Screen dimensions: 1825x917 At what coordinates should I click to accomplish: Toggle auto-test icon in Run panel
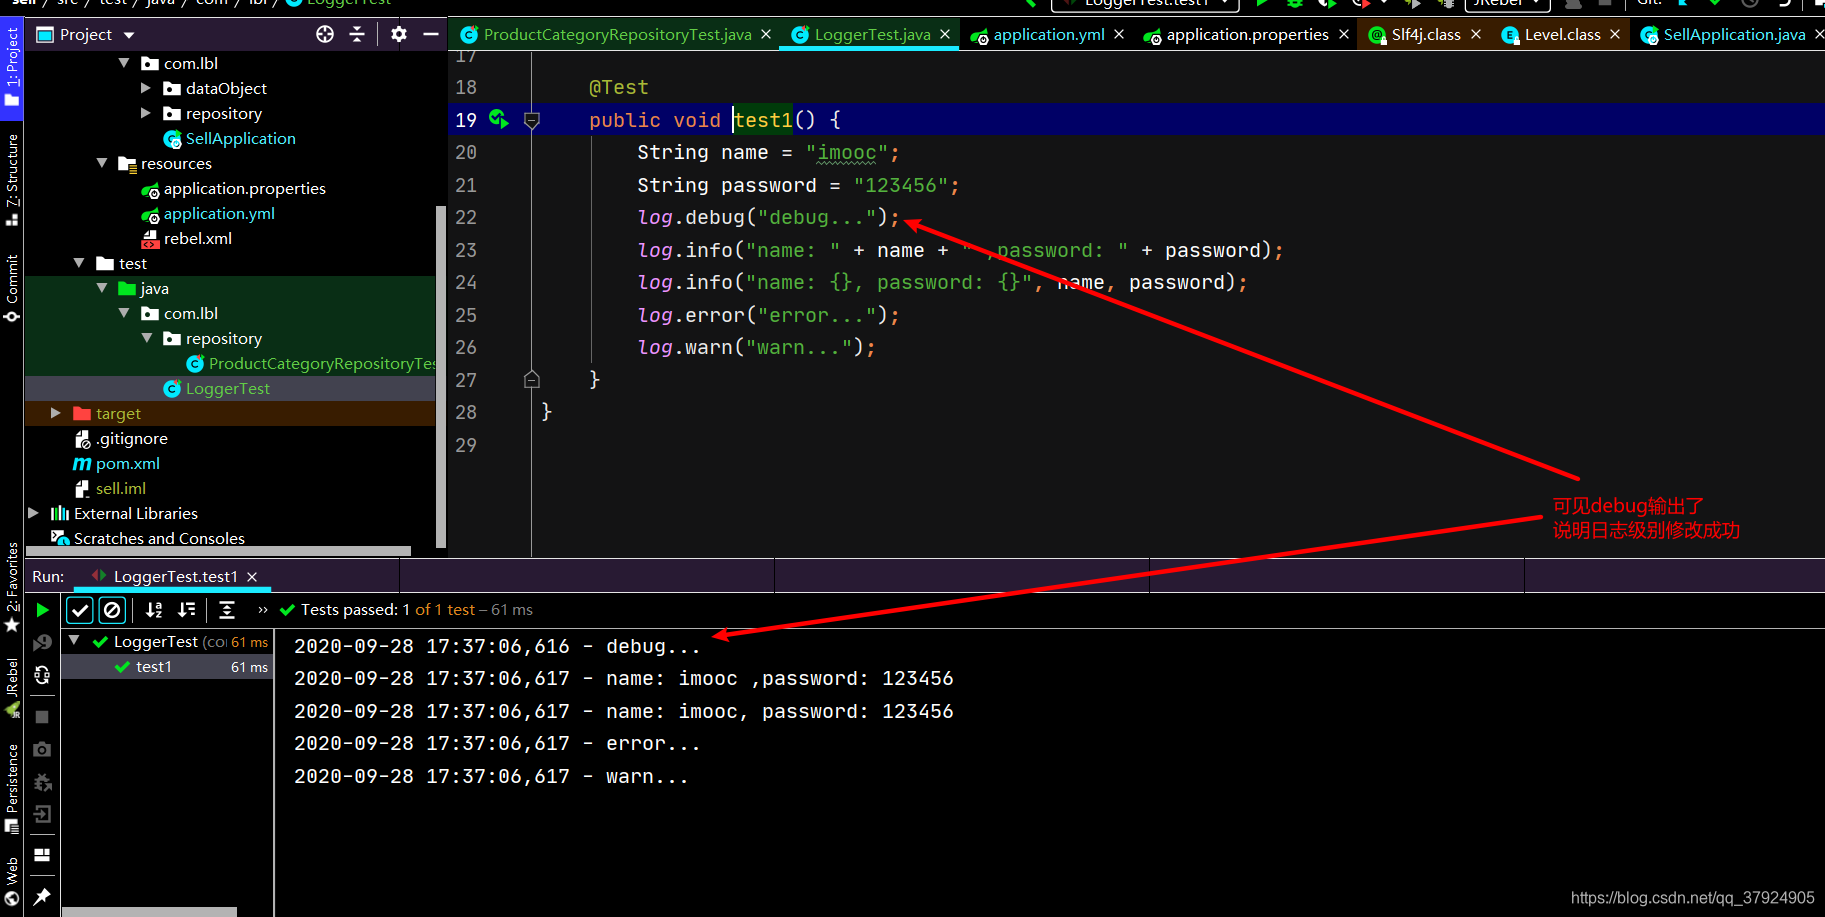click(x=42, y=675)
